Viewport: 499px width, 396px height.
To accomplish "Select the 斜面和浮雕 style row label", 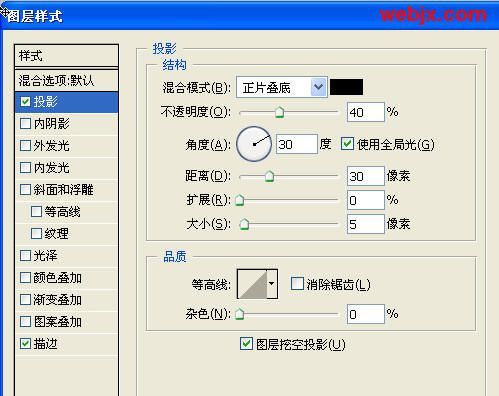I will tap(63, 190).
